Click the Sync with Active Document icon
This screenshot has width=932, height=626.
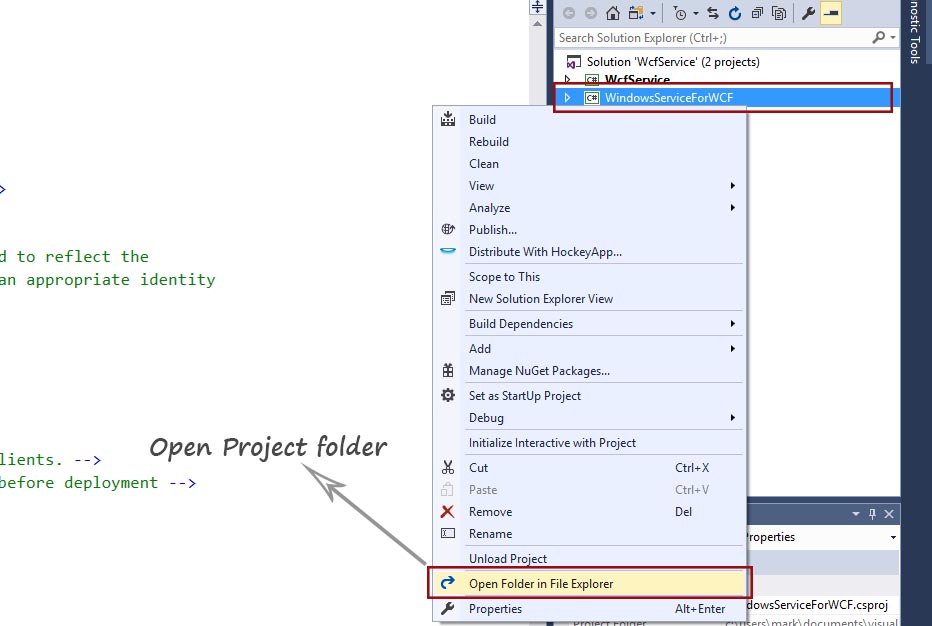(713, 13)
